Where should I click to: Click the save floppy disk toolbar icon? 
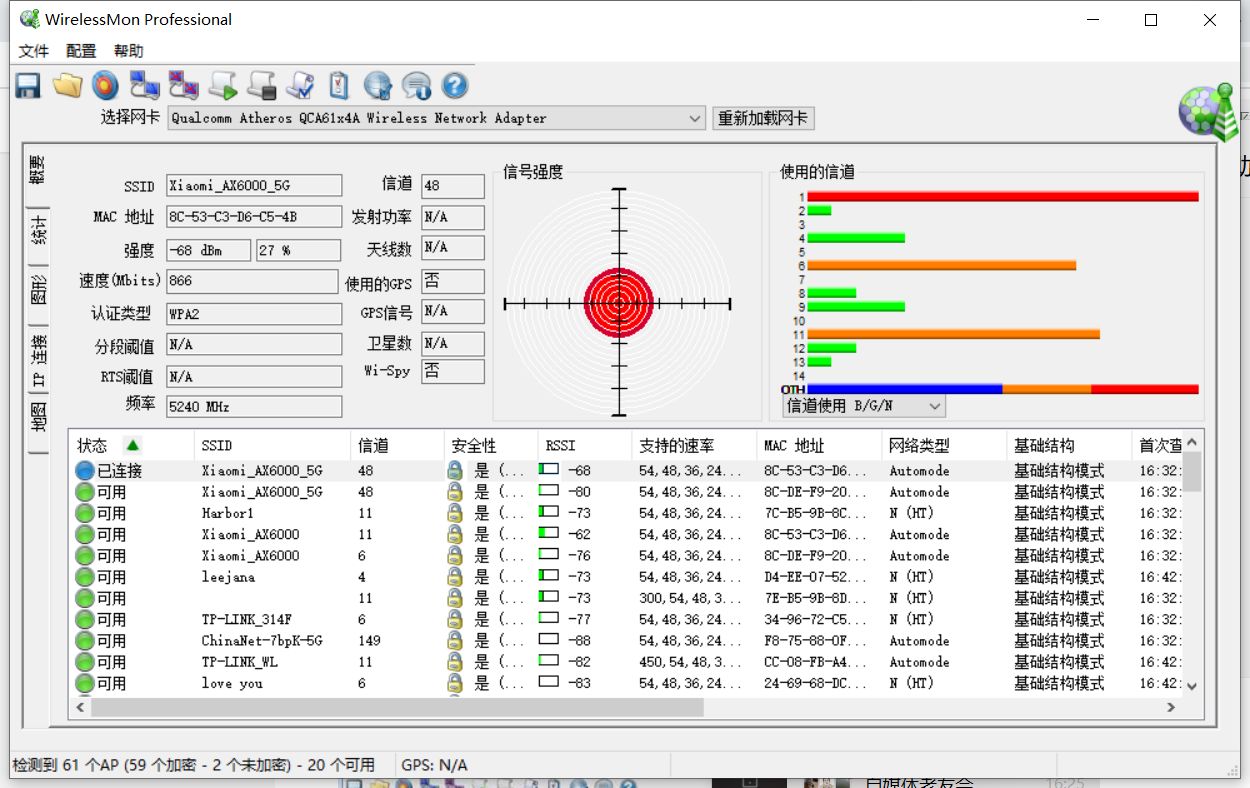[27, 85]
